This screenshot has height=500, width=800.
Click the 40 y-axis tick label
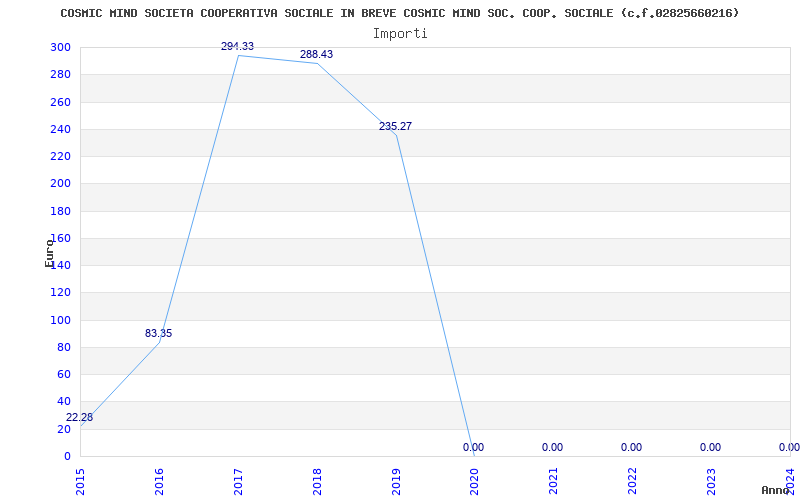(64, 402)
